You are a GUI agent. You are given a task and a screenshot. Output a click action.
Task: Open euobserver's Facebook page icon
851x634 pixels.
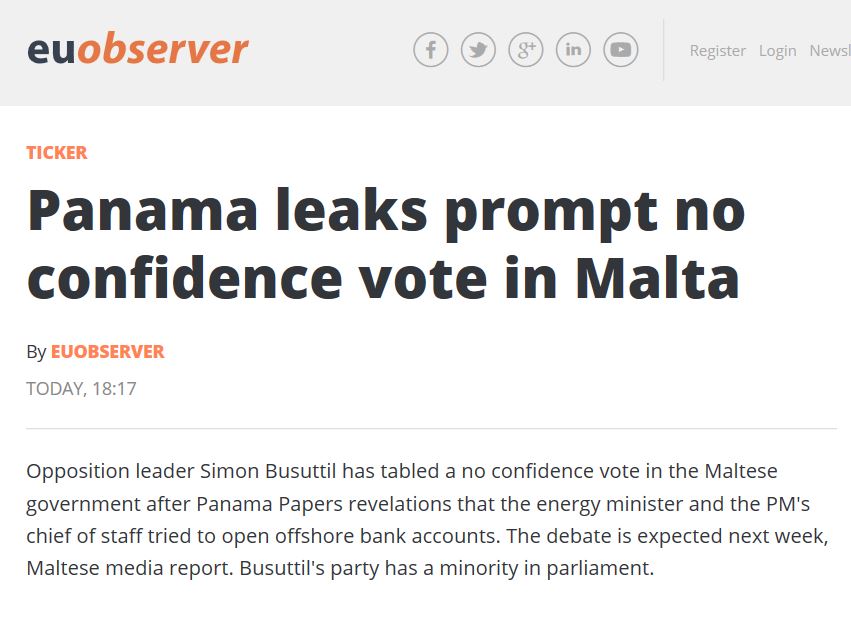[431, 49]
